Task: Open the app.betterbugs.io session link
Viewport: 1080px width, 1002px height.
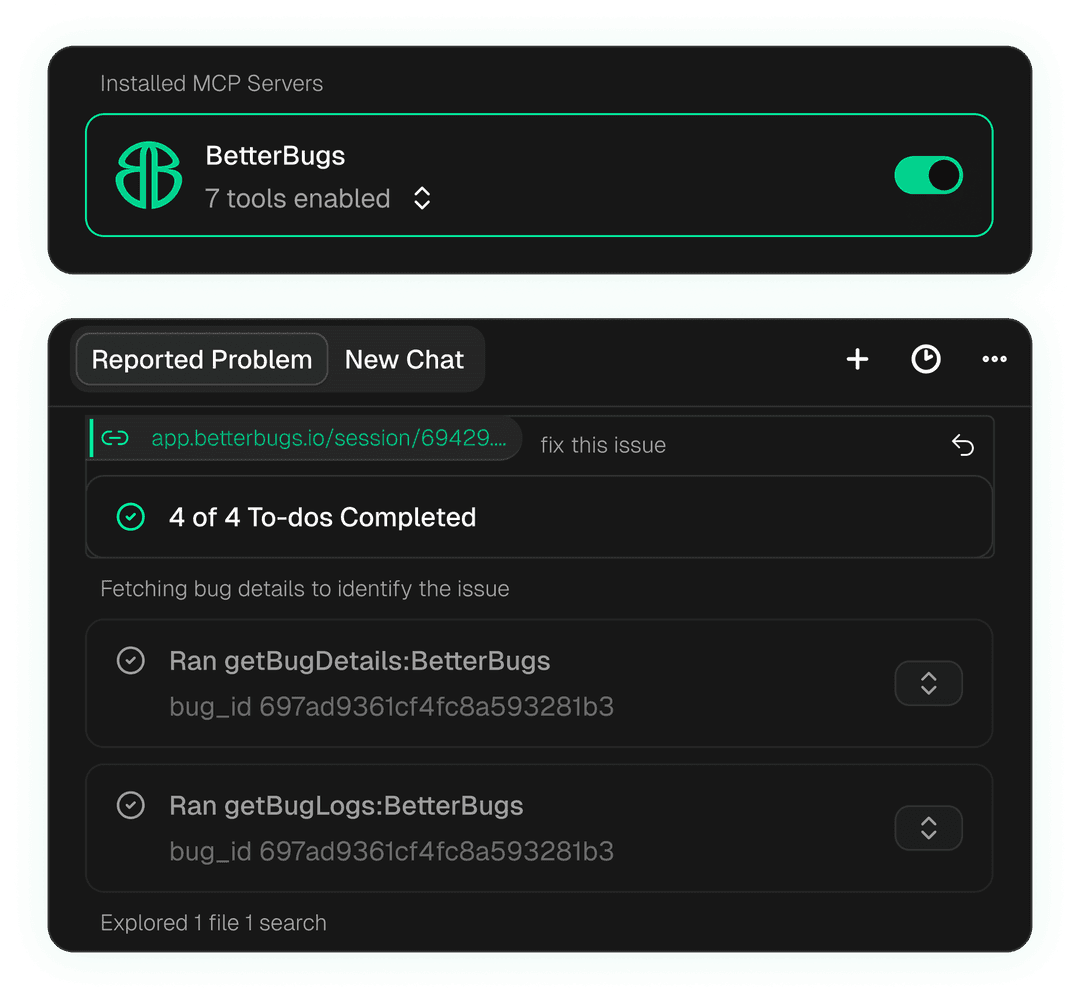Action: [x=329, y=438]
